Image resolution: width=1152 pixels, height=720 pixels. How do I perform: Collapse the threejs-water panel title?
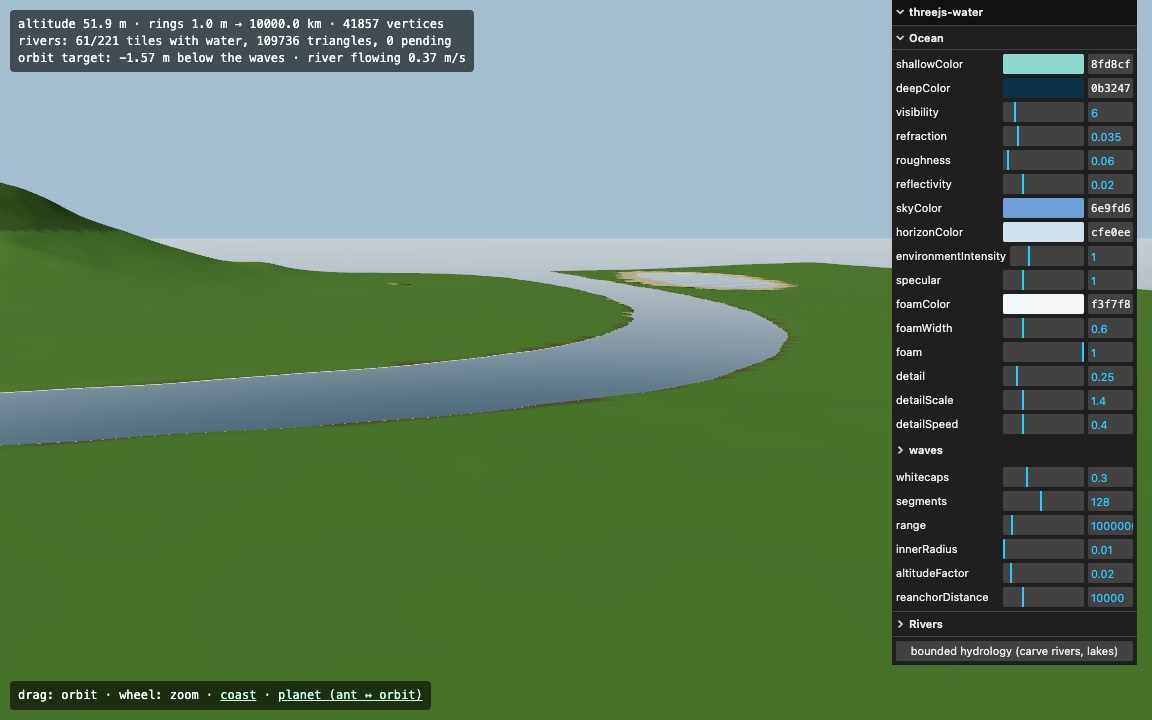pyautogui.click(x=1014, y=12)
